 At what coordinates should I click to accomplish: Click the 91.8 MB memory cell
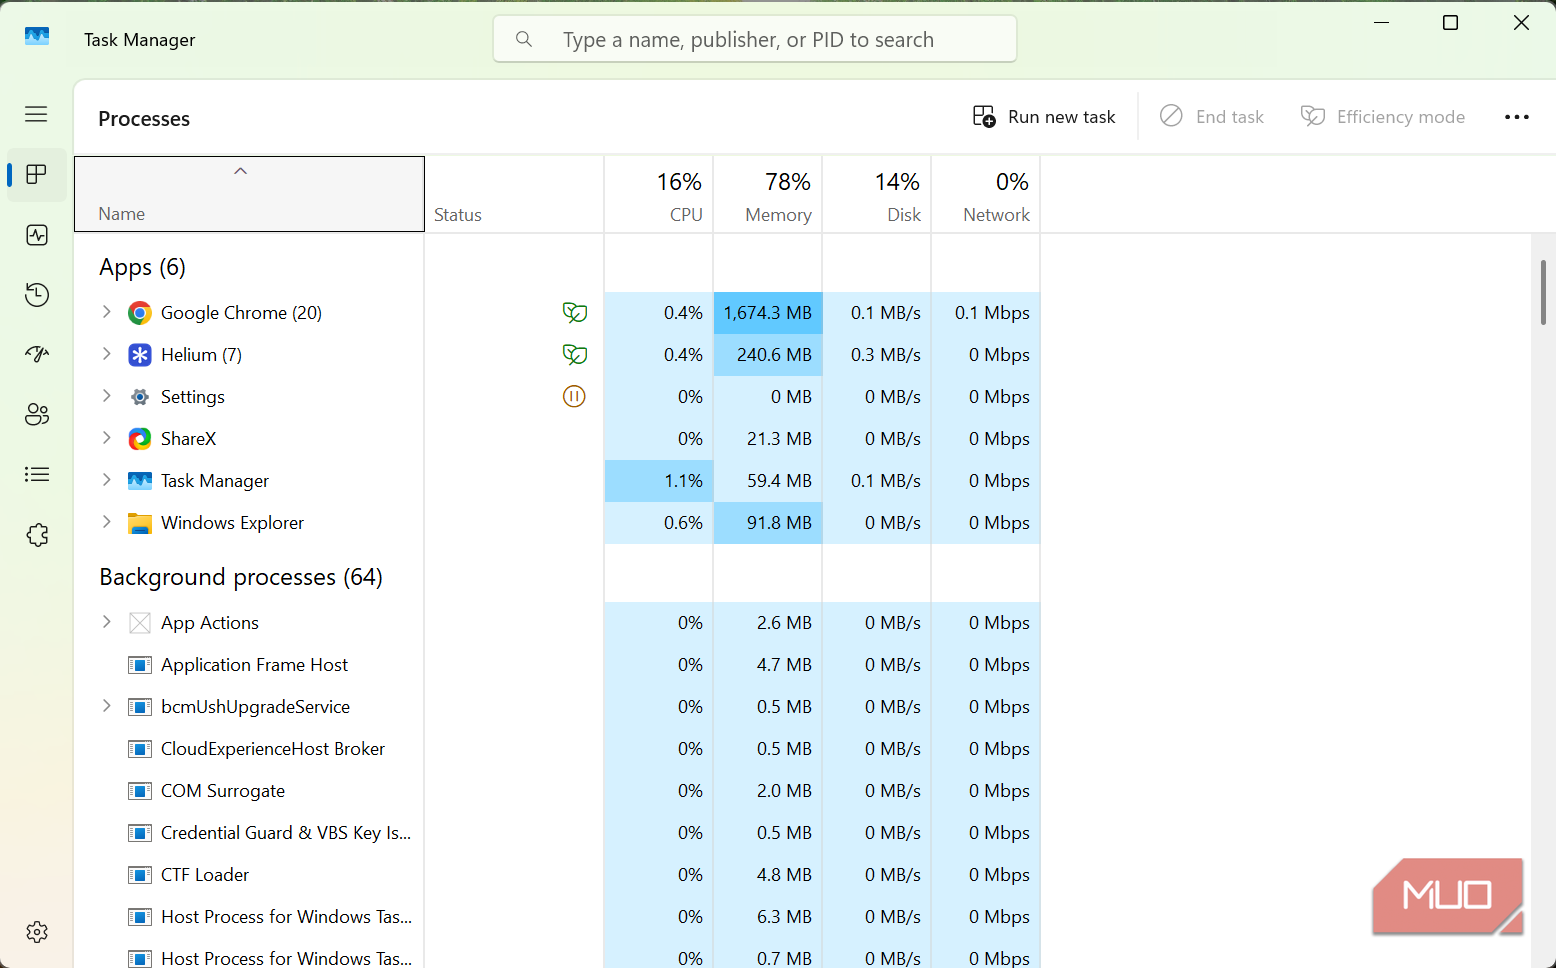click(x=768, y=523)
